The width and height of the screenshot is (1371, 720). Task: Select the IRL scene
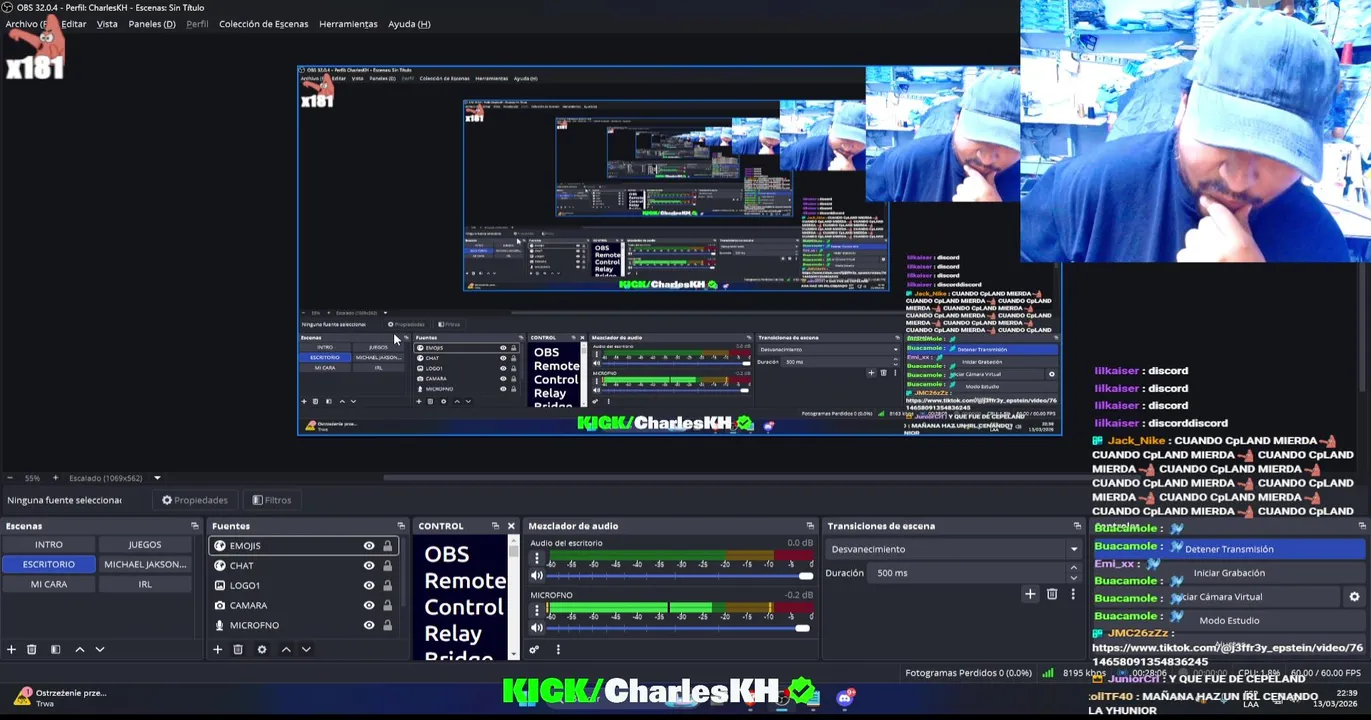[145, 584]
